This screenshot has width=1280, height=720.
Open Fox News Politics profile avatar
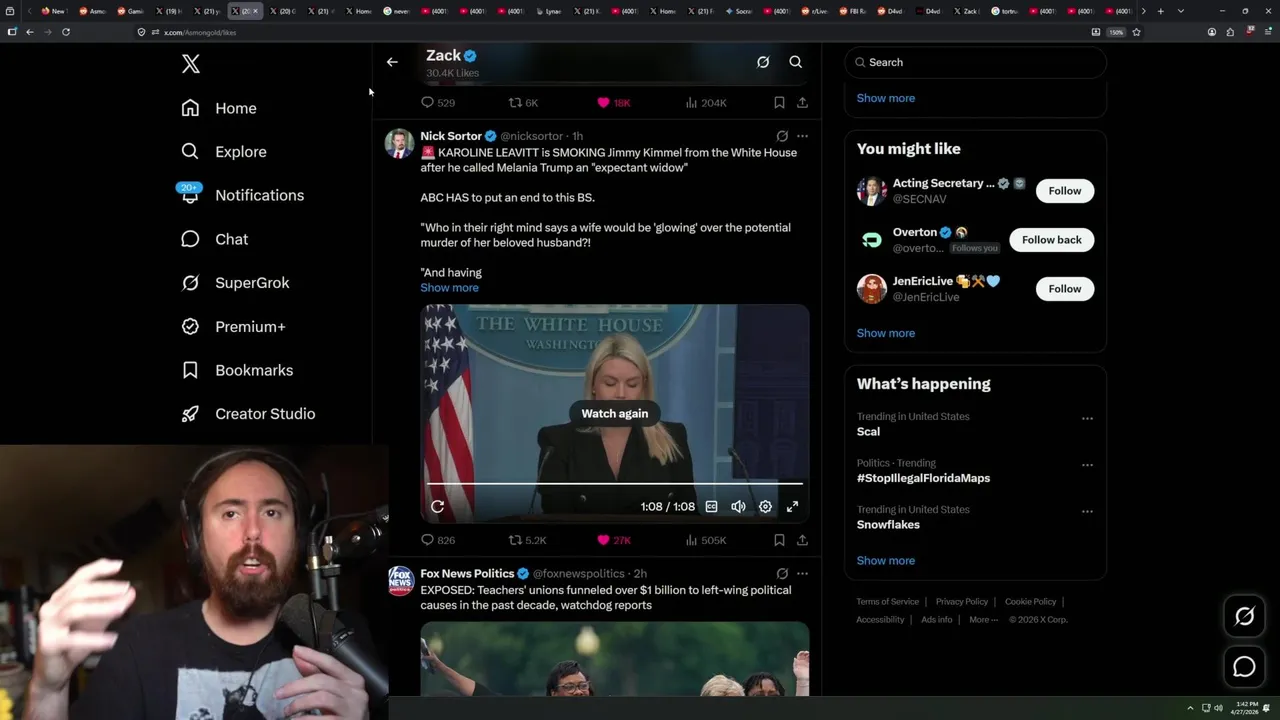pos(400,581)
